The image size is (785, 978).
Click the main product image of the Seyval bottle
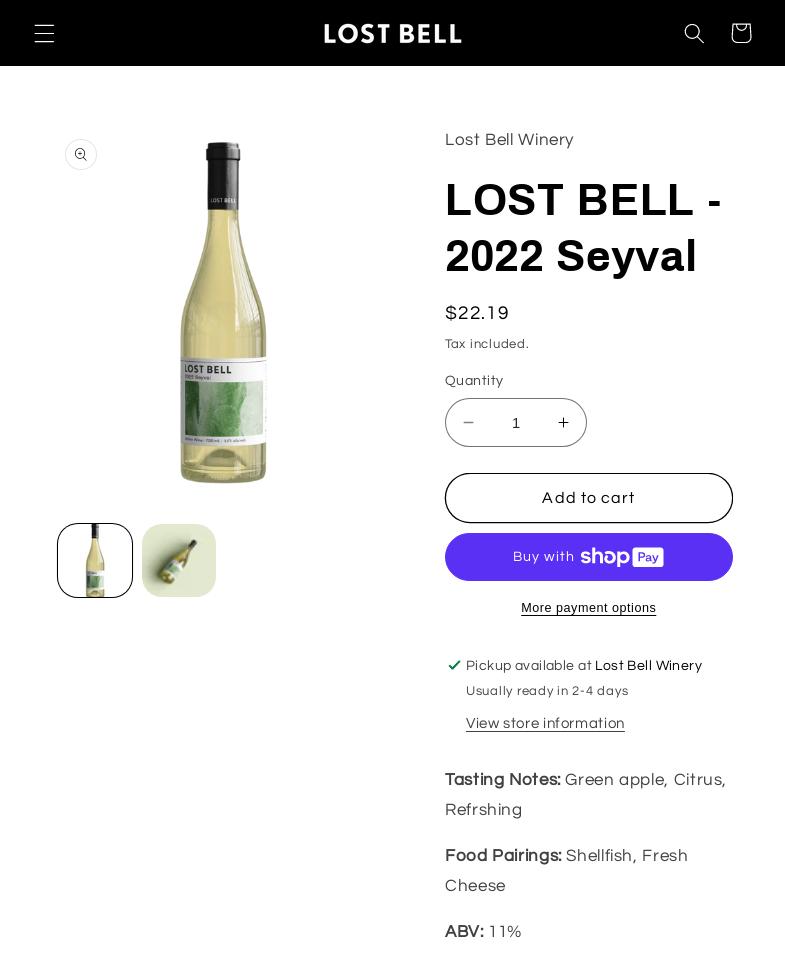click(x=223, y=313)
